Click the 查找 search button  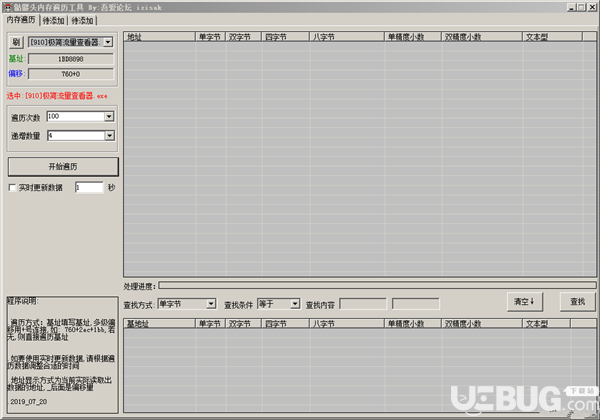coord(578,302)
